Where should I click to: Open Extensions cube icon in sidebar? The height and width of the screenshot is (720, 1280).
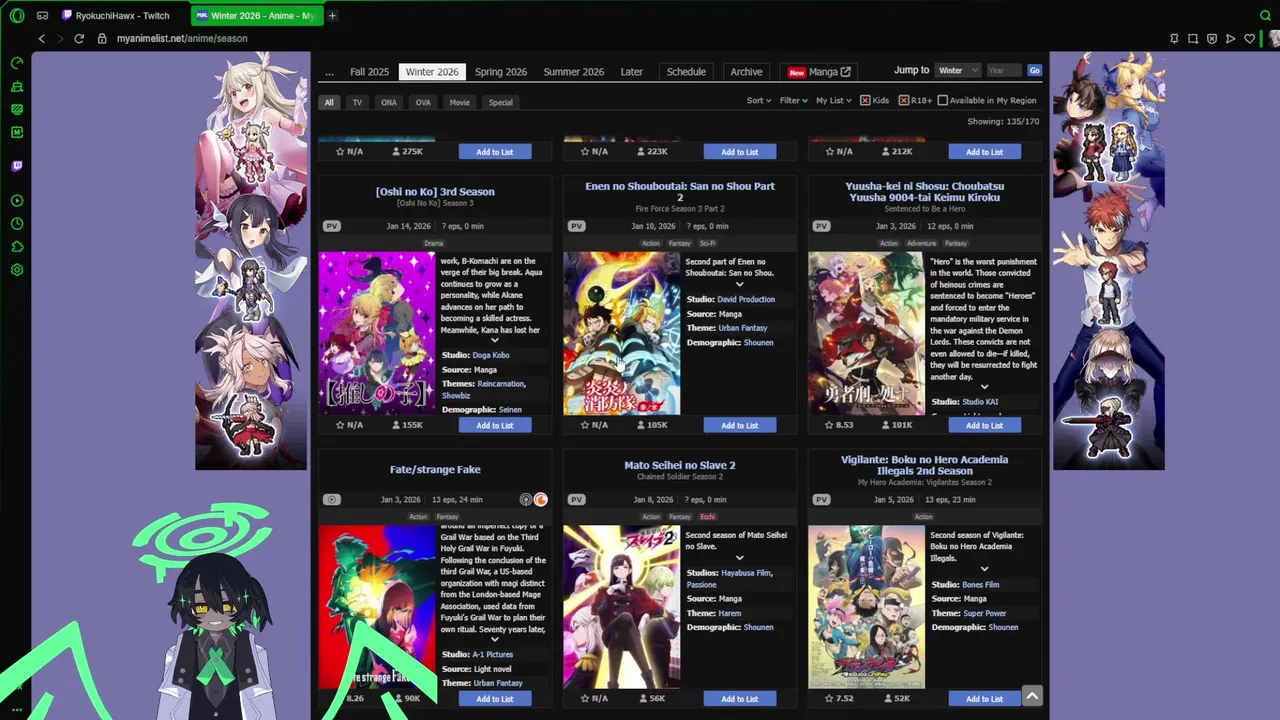coord(17,247)
